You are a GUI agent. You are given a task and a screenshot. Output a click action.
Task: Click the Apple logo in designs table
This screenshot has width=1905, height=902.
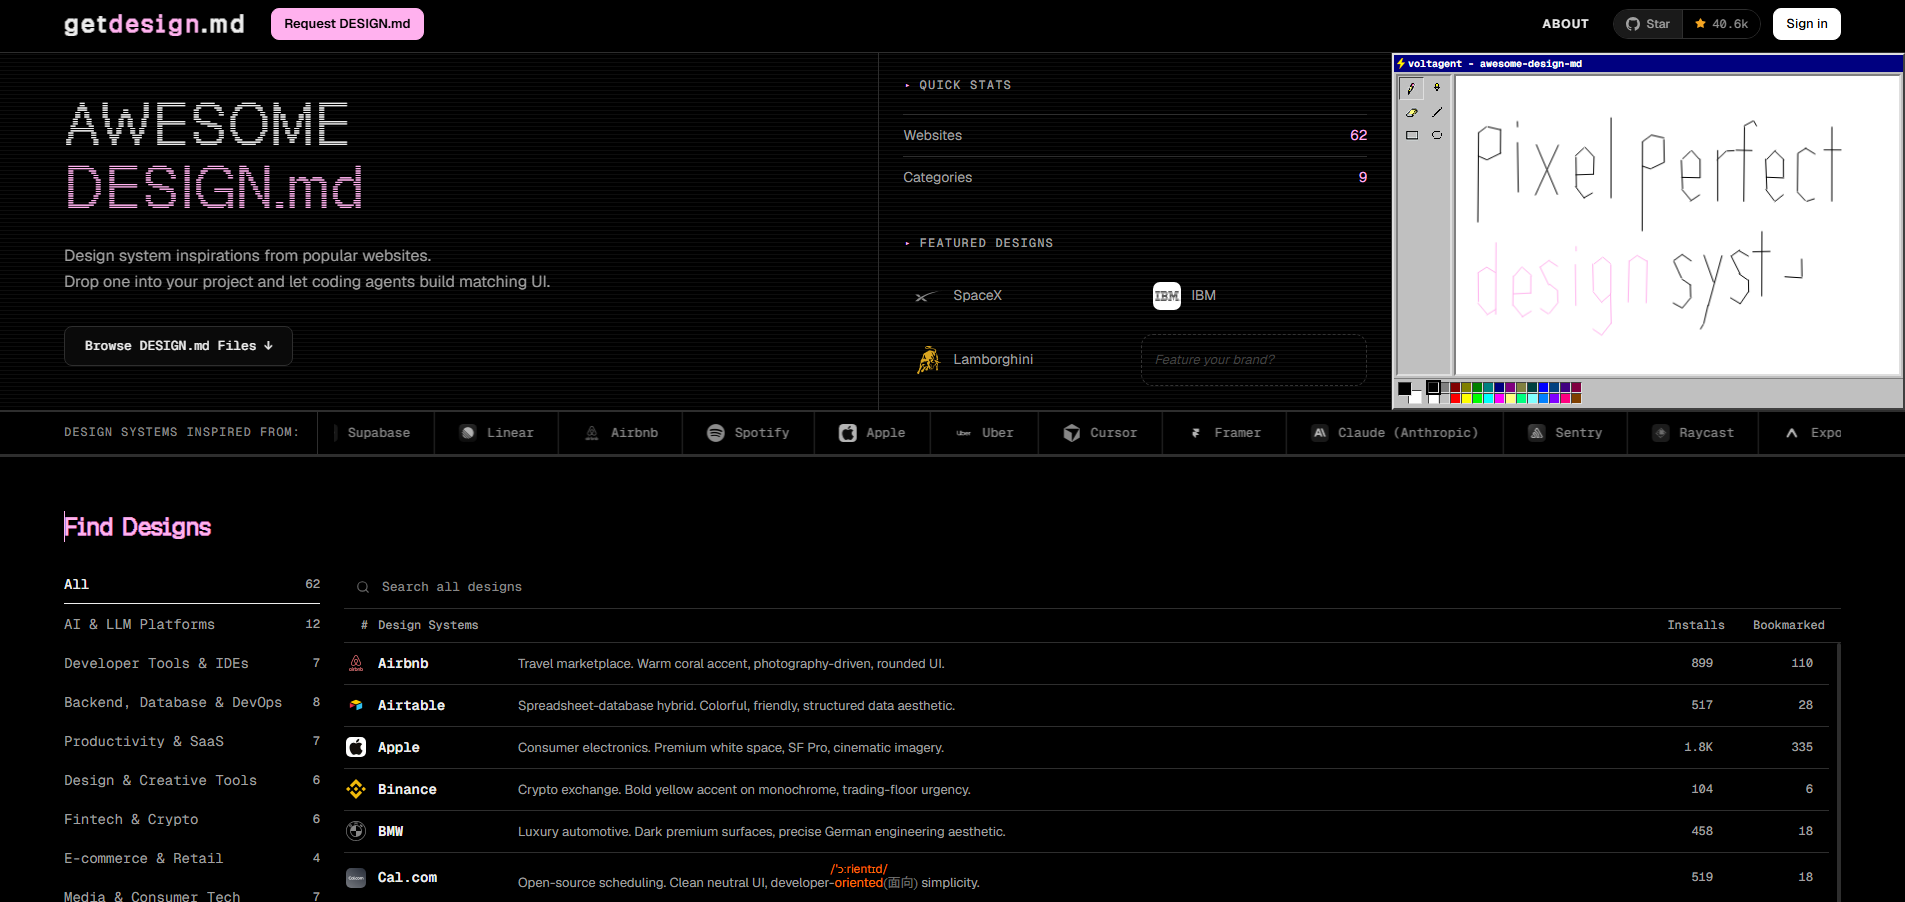[356, 747]
